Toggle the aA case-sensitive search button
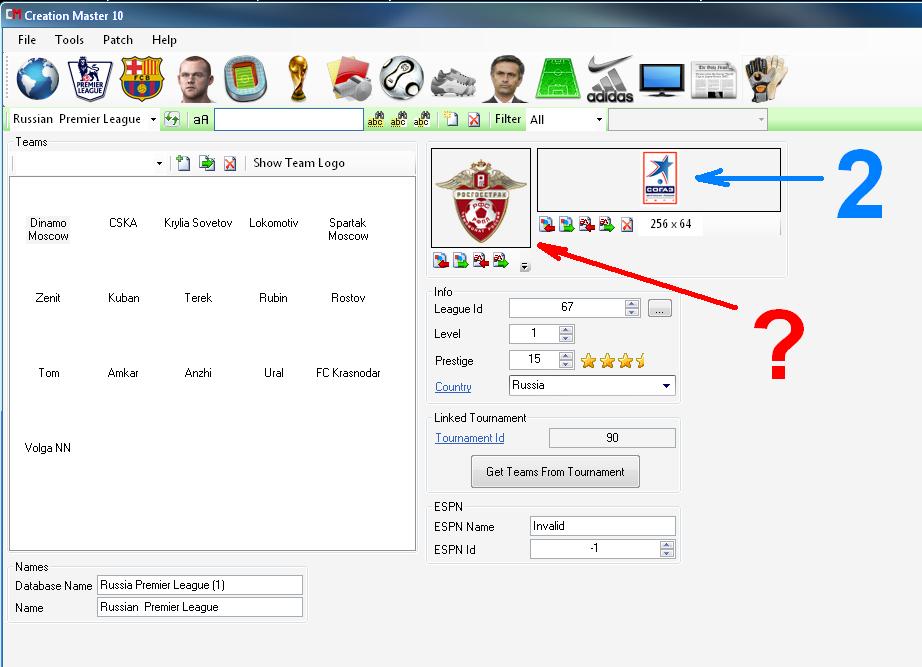The image size is (922, 667). click(x=201, y=119)
